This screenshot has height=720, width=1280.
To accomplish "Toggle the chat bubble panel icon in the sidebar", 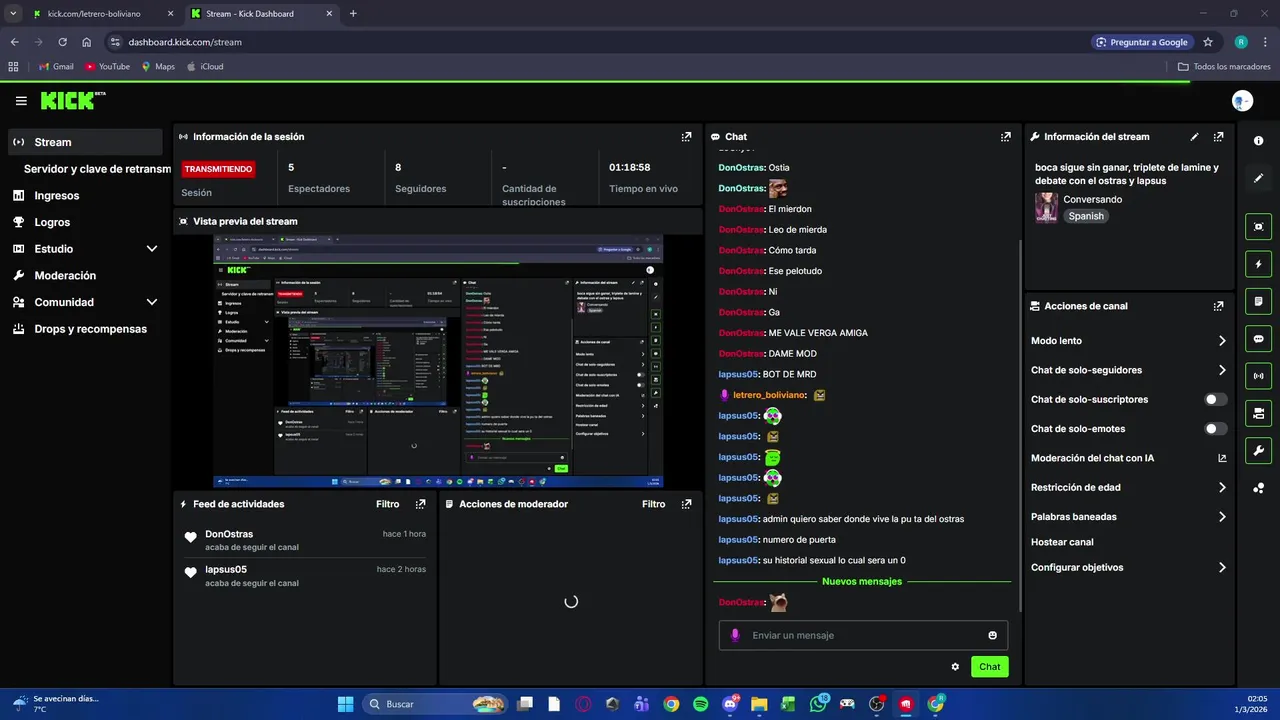I will [1258, 338].
